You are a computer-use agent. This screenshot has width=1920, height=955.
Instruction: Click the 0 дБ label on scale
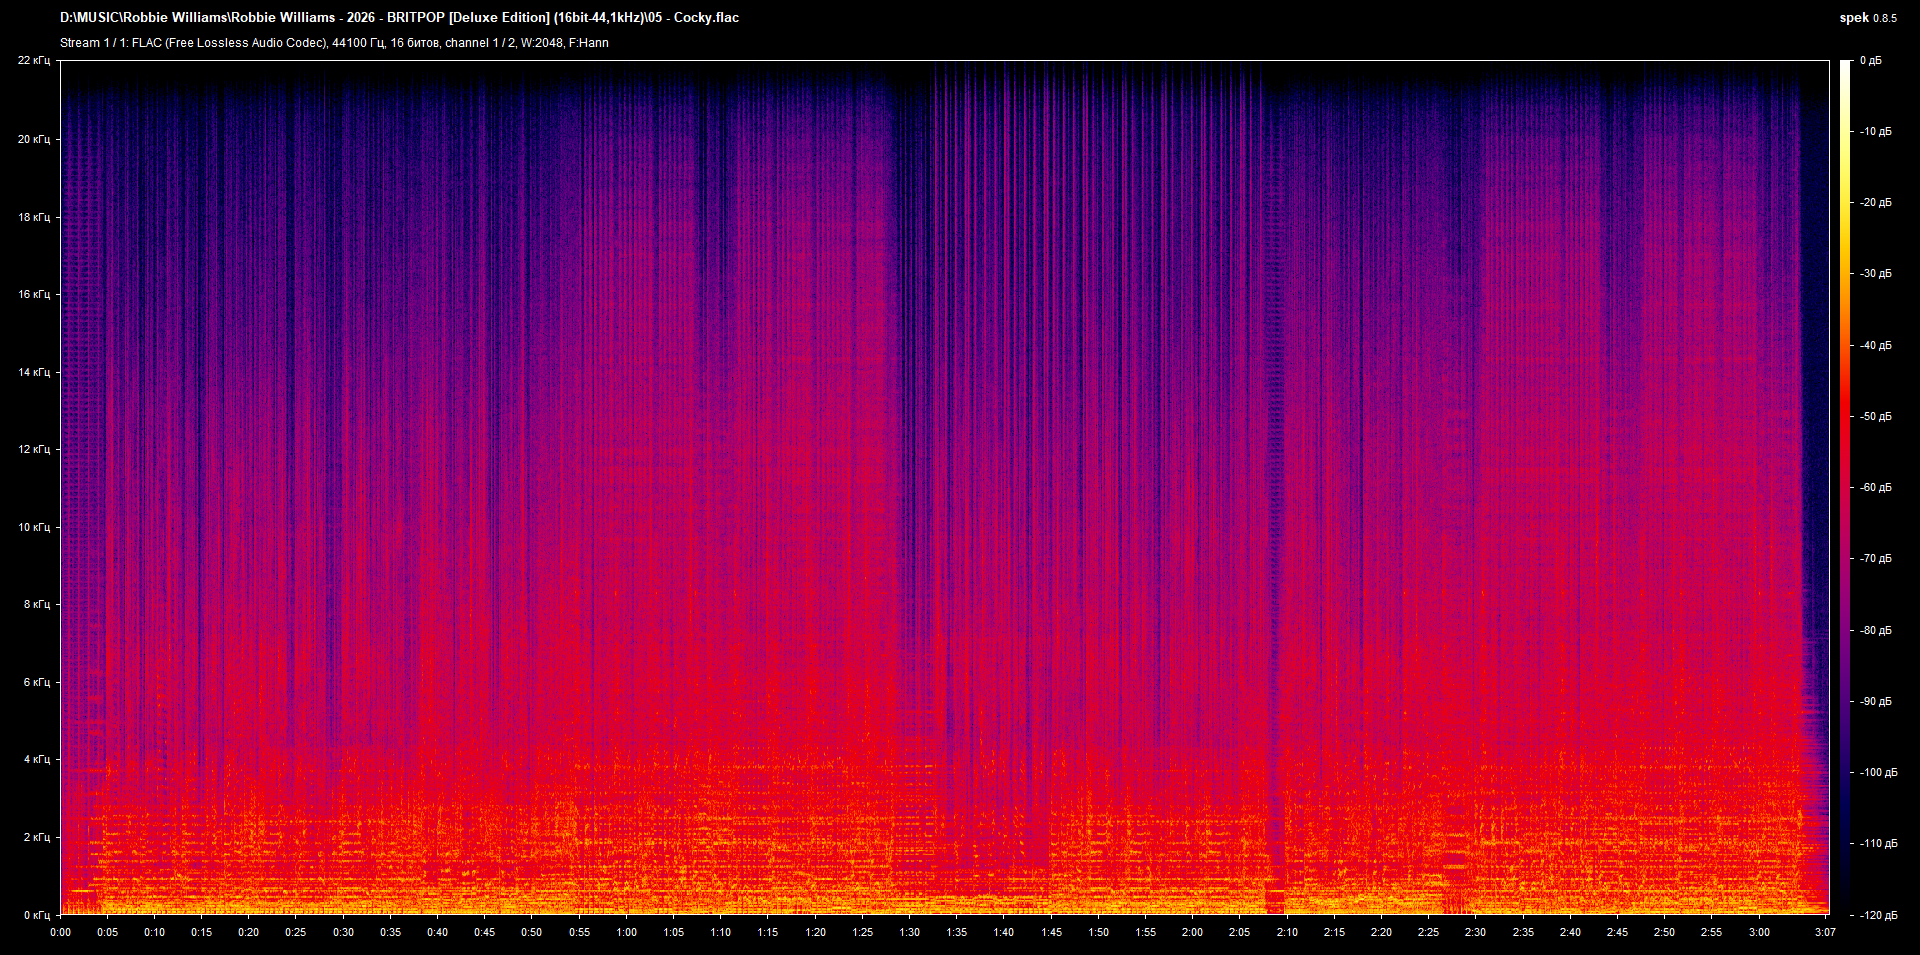pos(1870,61)
